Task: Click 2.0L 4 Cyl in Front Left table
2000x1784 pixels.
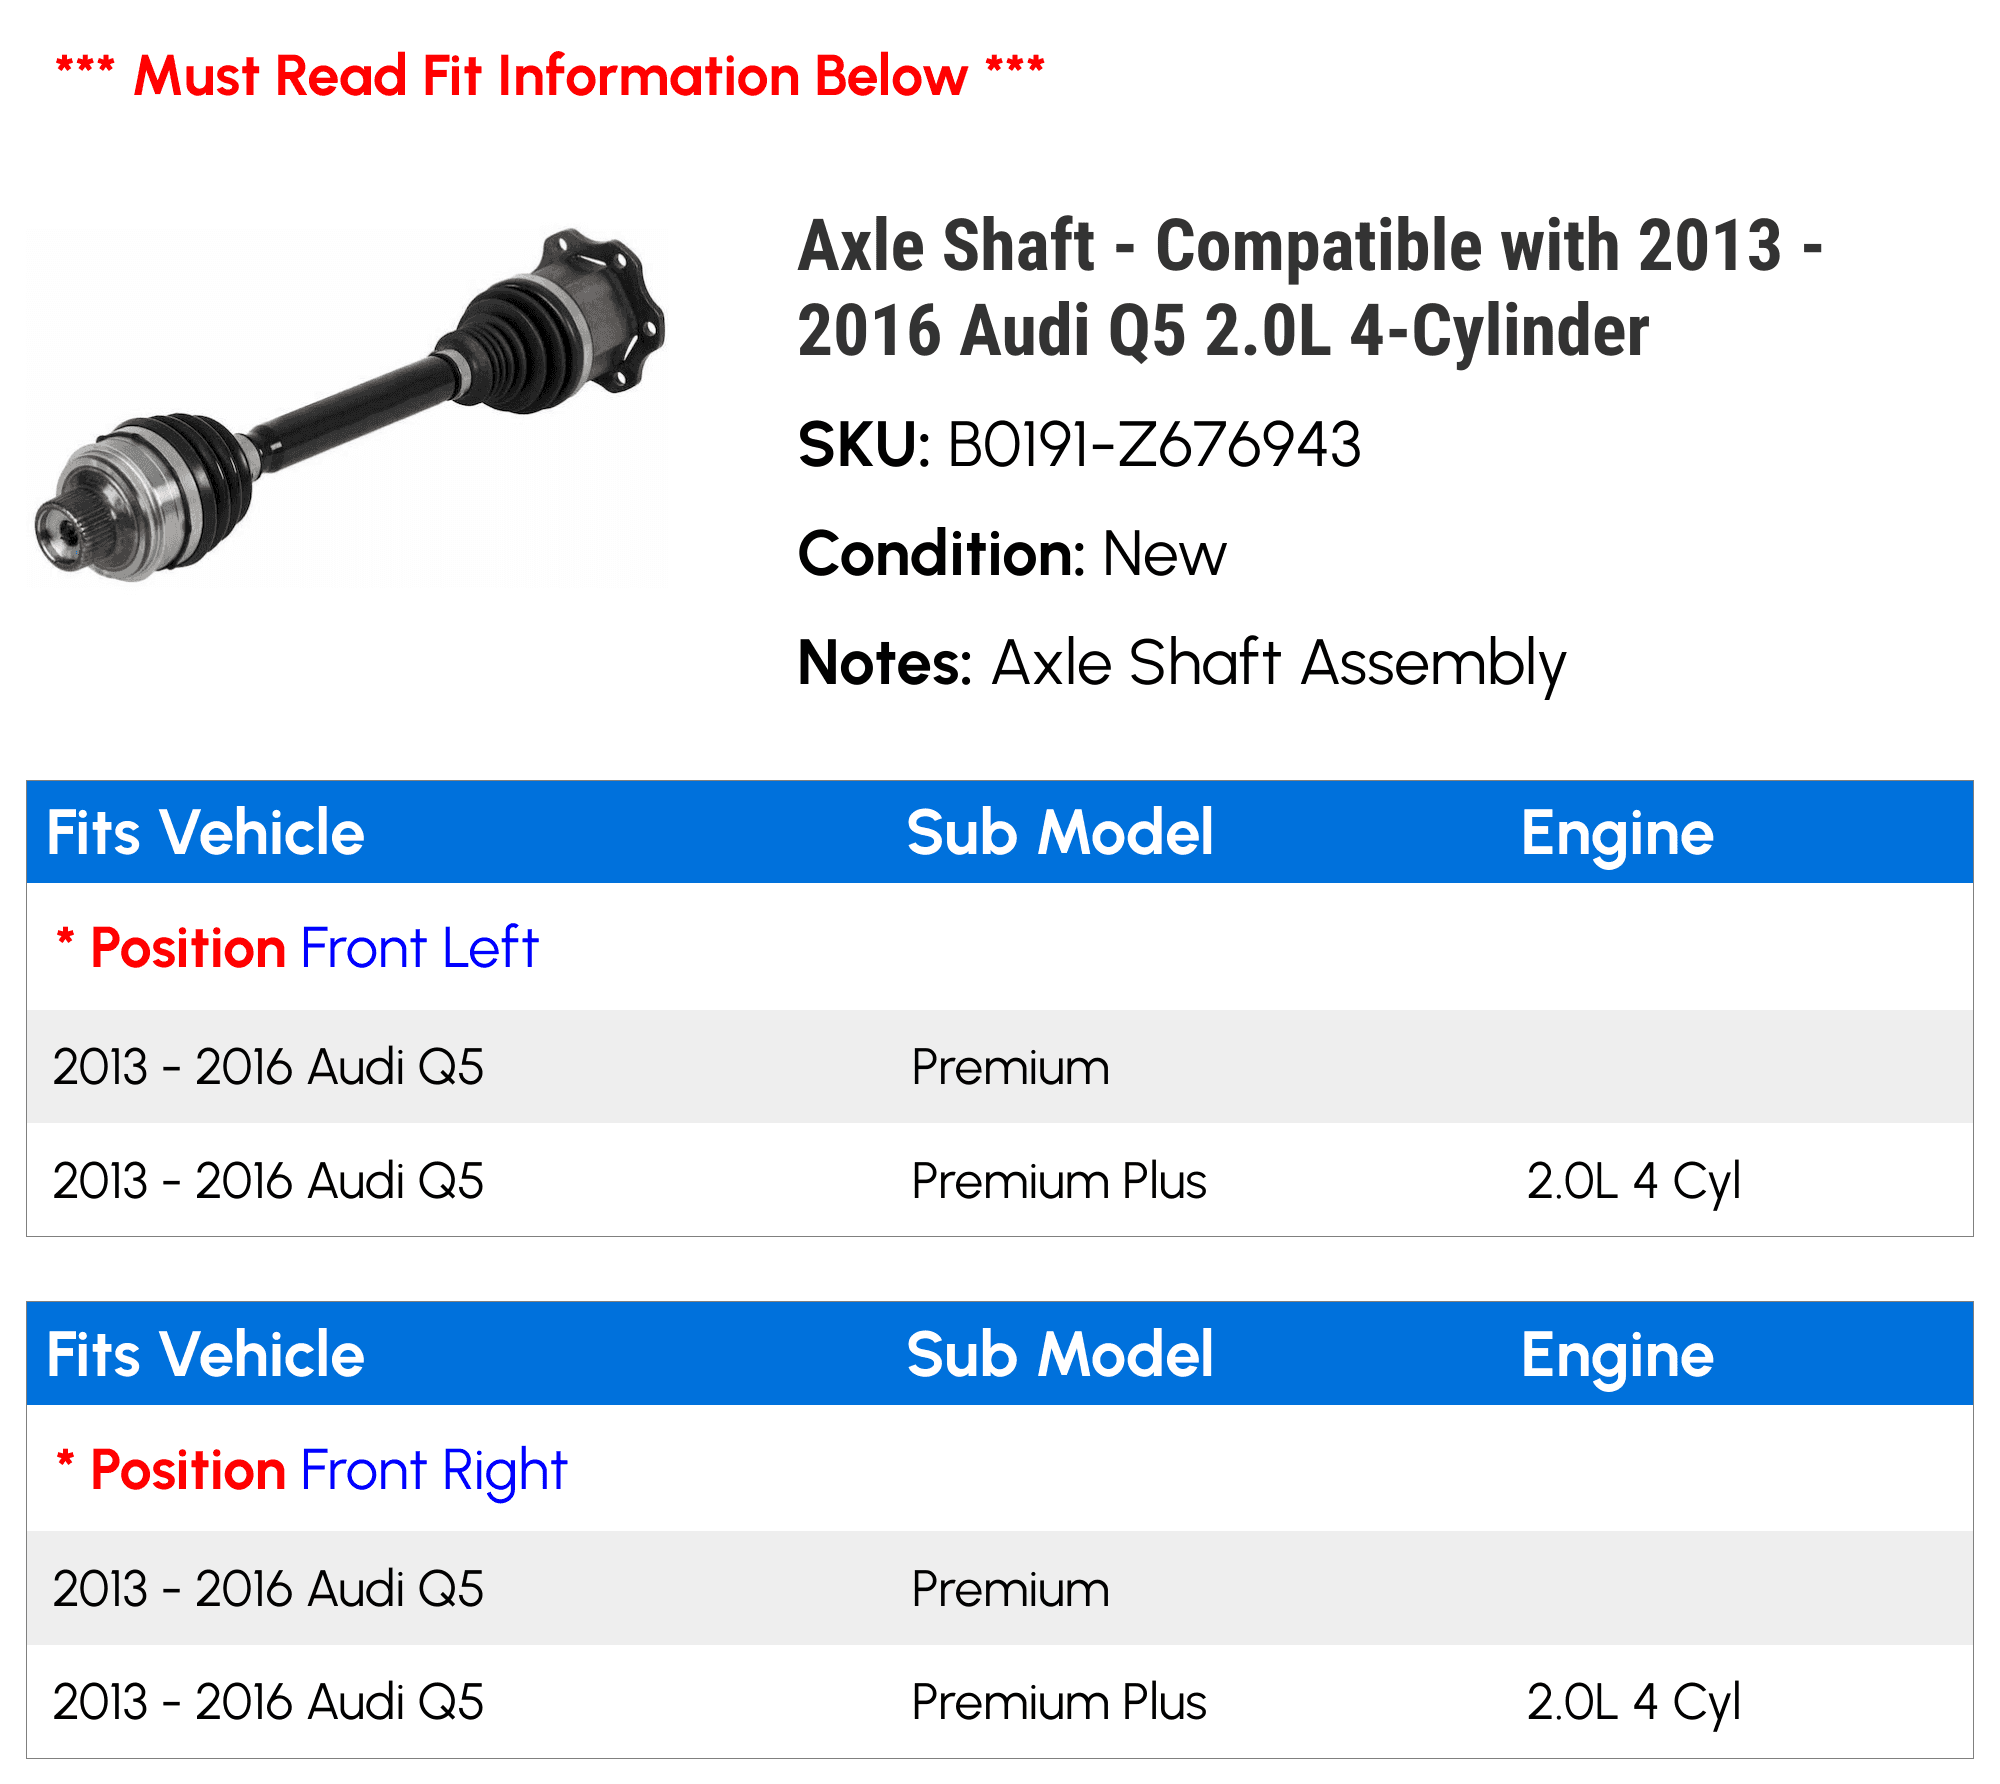Action: point(1634,1182)
